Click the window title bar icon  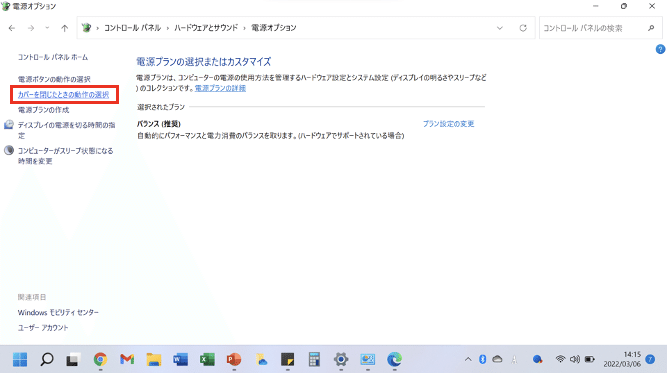click(6, 6)
